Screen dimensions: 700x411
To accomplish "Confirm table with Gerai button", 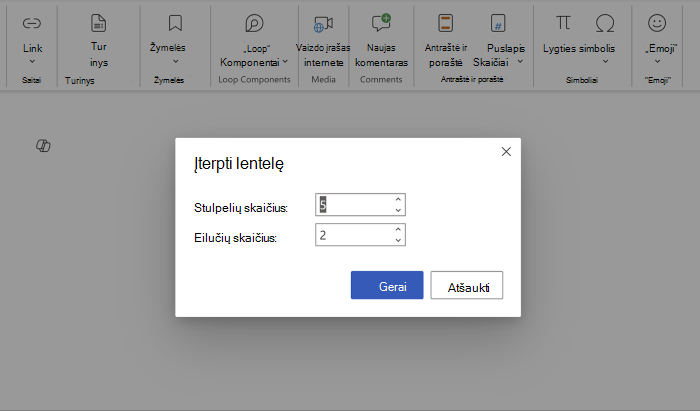I will coord(387,285).
